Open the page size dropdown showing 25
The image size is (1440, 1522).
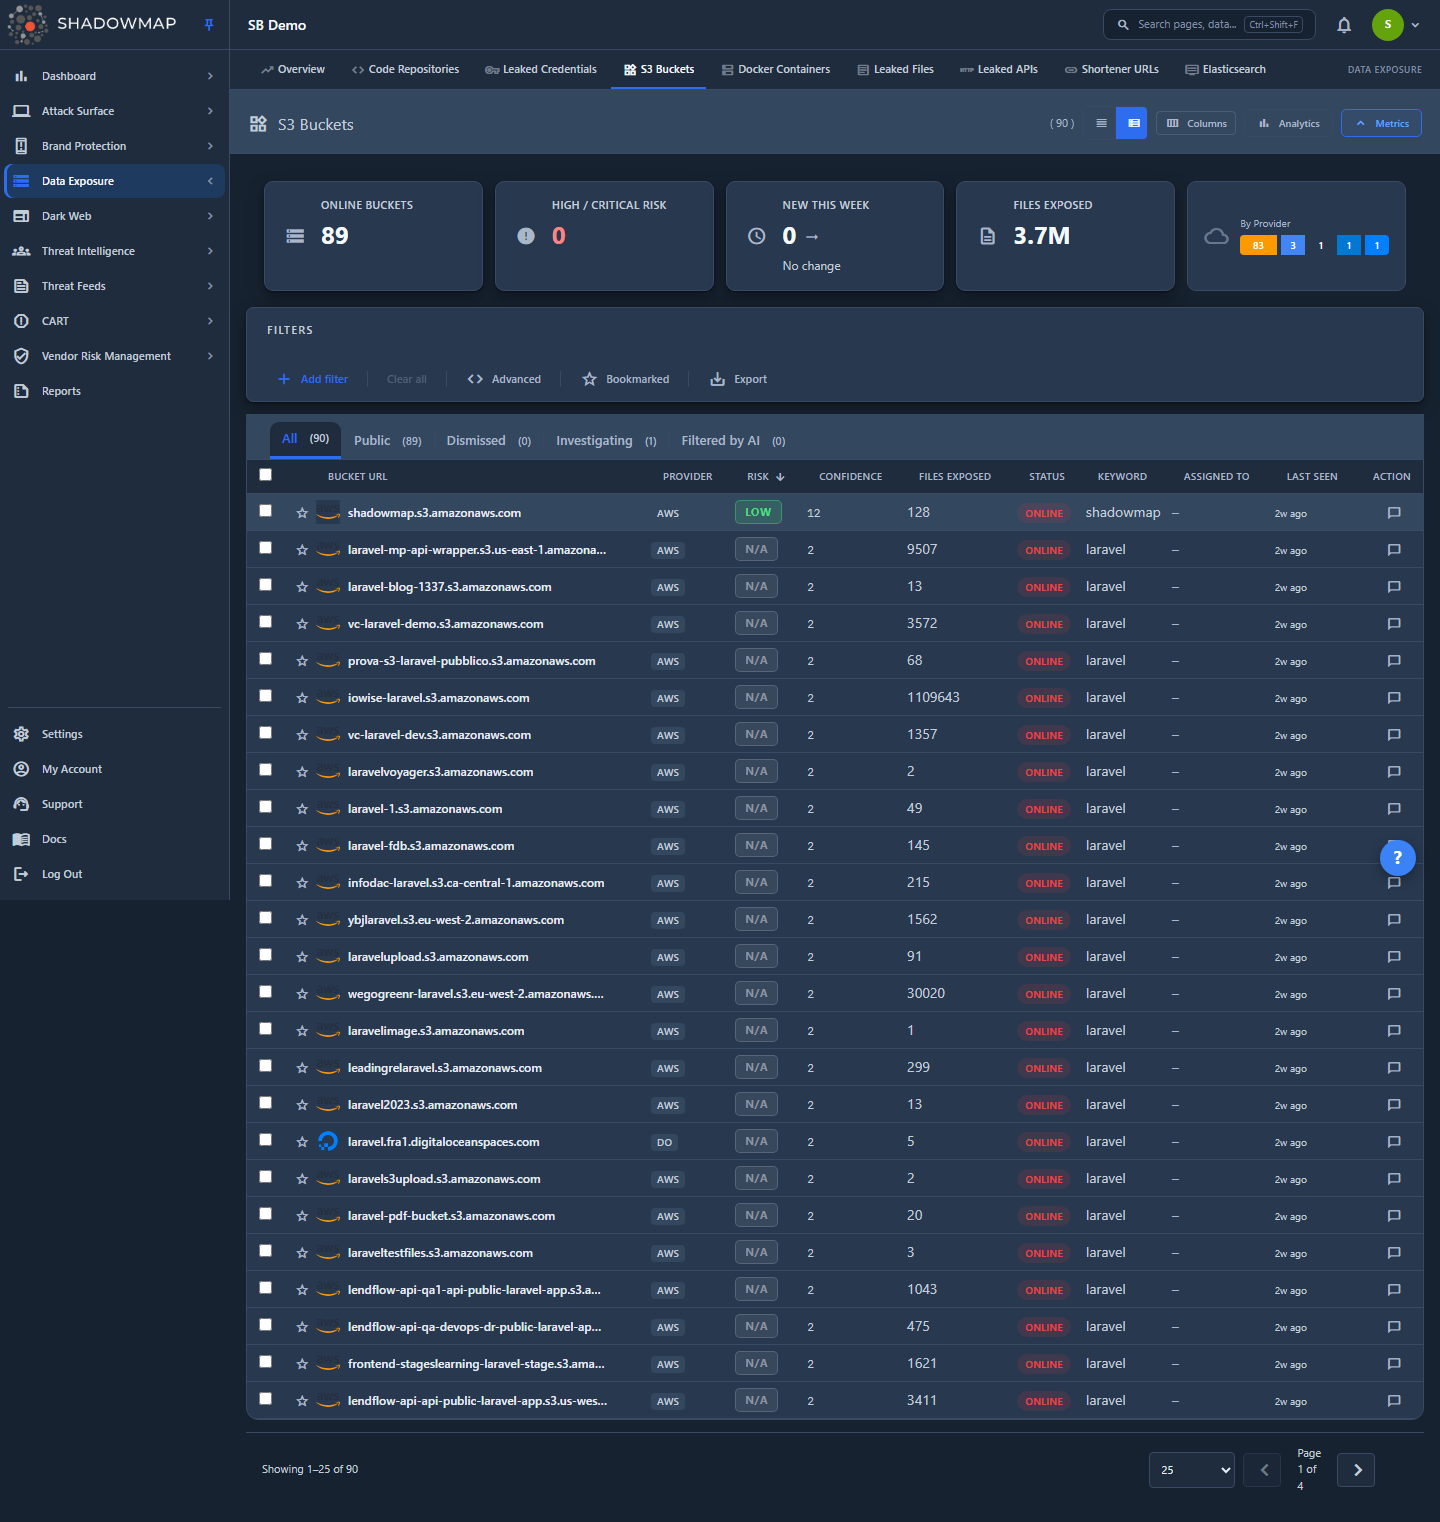pos(1192,1470)
